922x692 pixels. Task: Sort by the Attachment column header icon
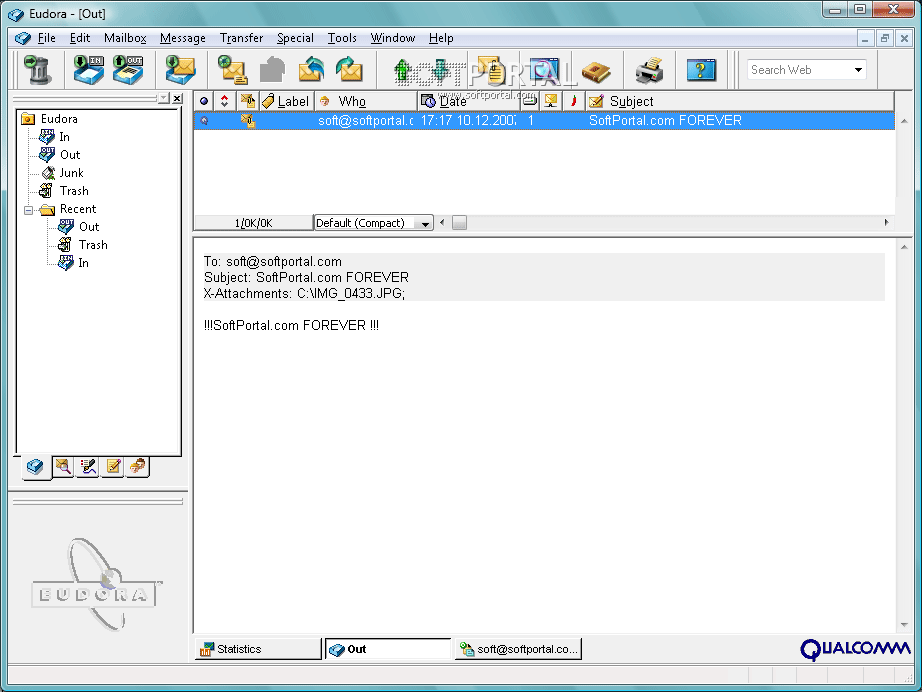248,101
